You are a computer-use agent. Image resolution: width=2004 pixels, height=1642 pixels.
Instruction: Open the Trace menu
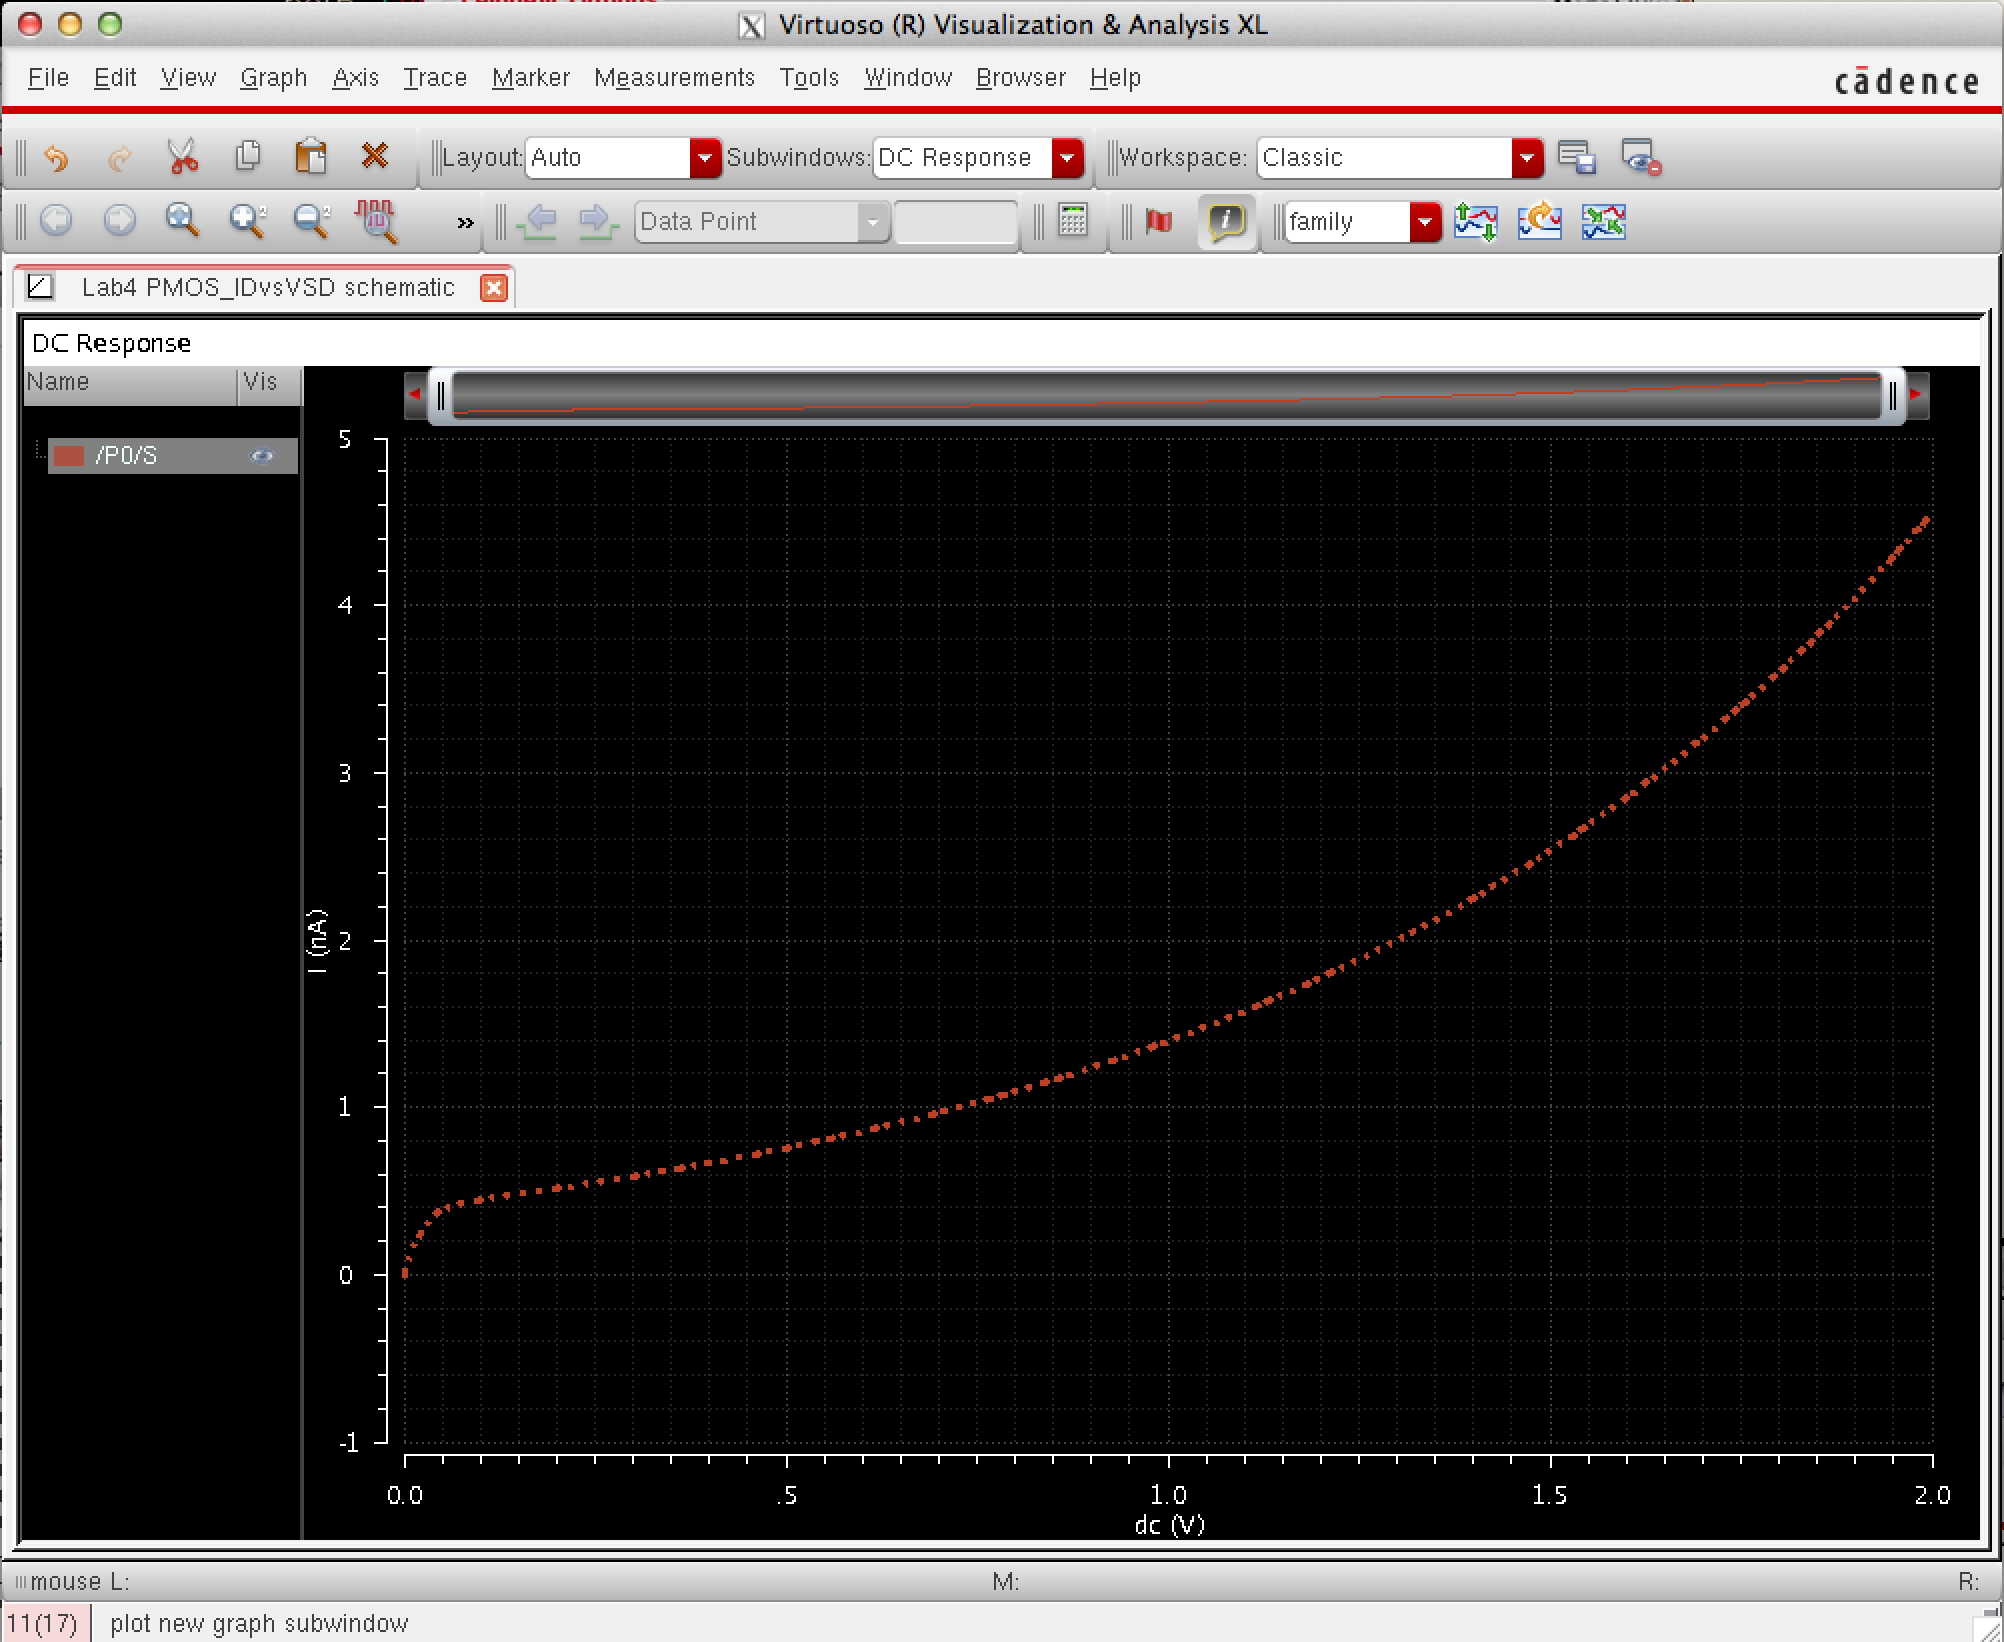[435, 77]
